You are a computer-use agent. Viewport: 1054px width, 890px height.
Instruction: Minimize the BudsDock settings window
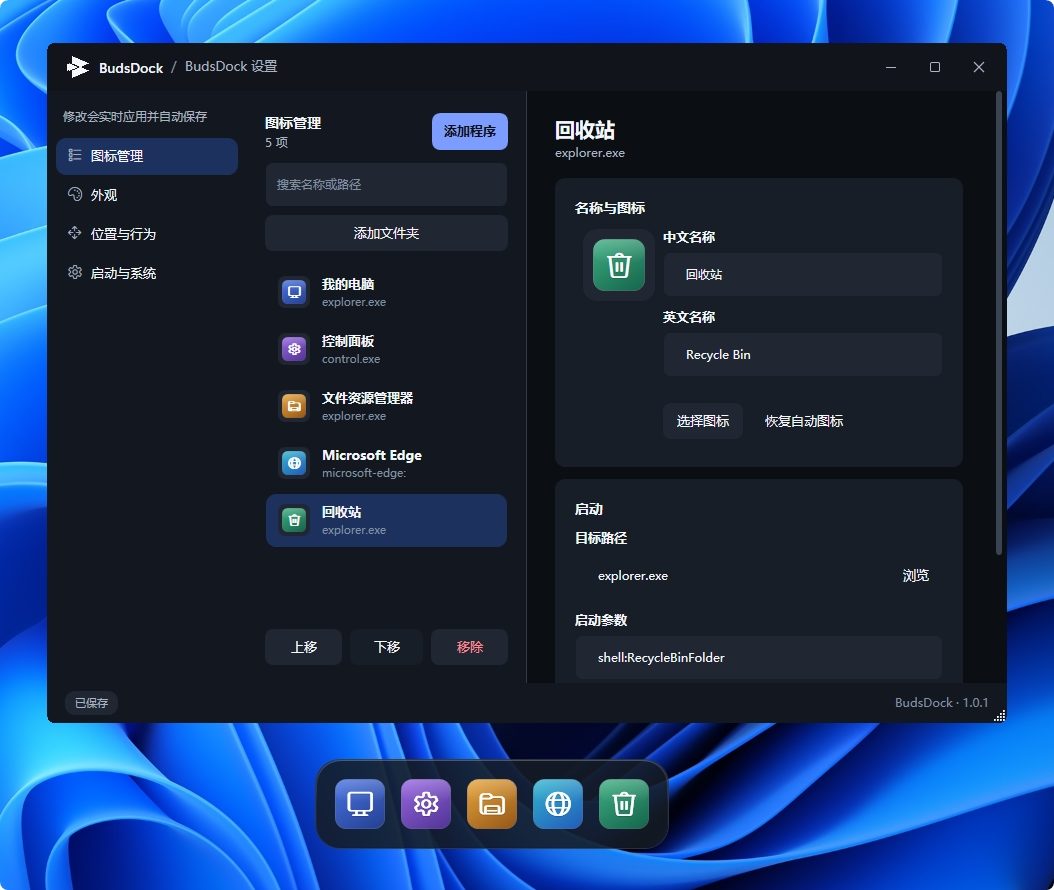(891, 67)
